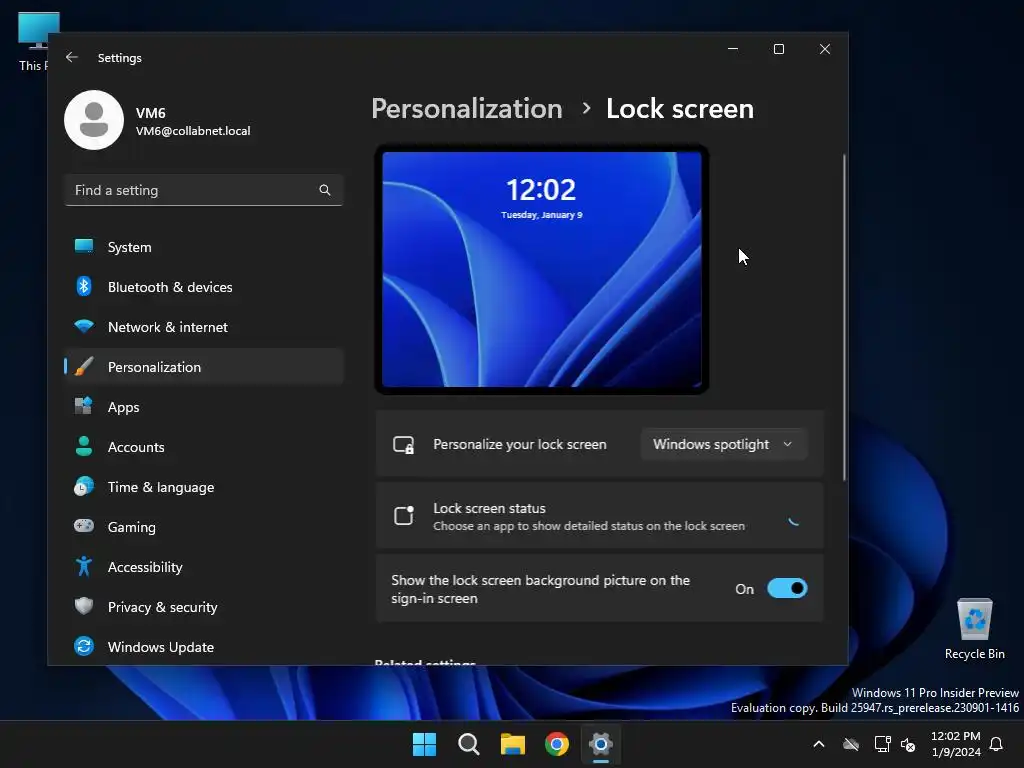
Task: Click the Settings window vertical scrollbar
Action: pyautogui.click(x=844, y=317)
